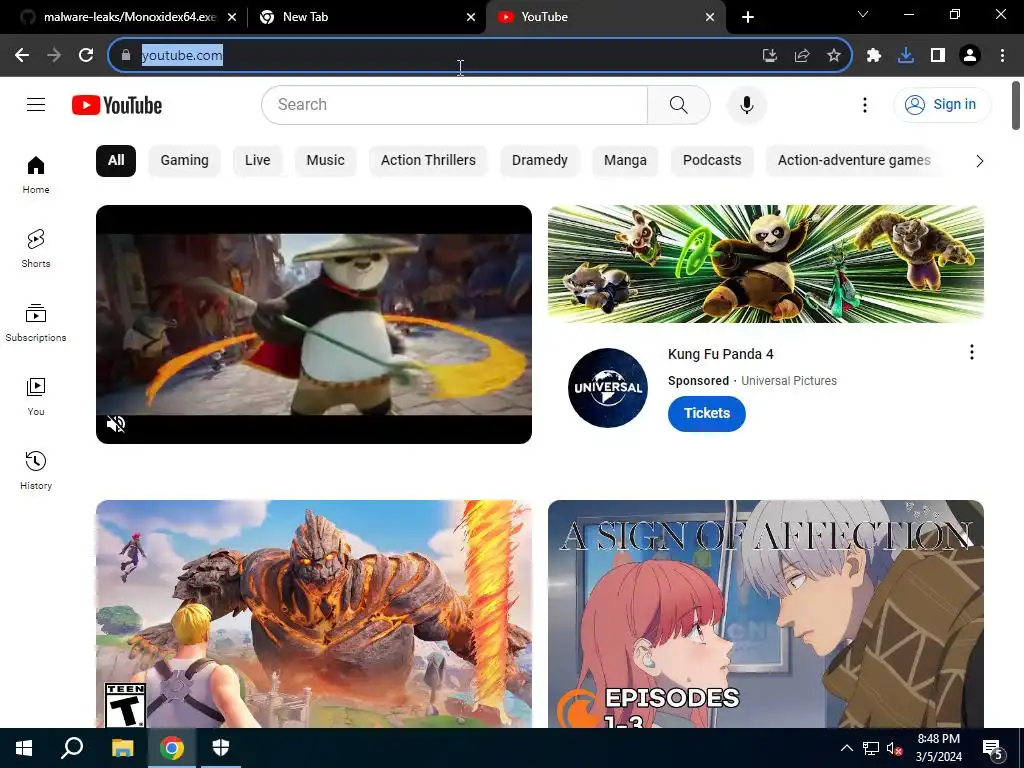1024x768 pixels.
Task: Open History from the sidebar
Action: click(36, 470)
